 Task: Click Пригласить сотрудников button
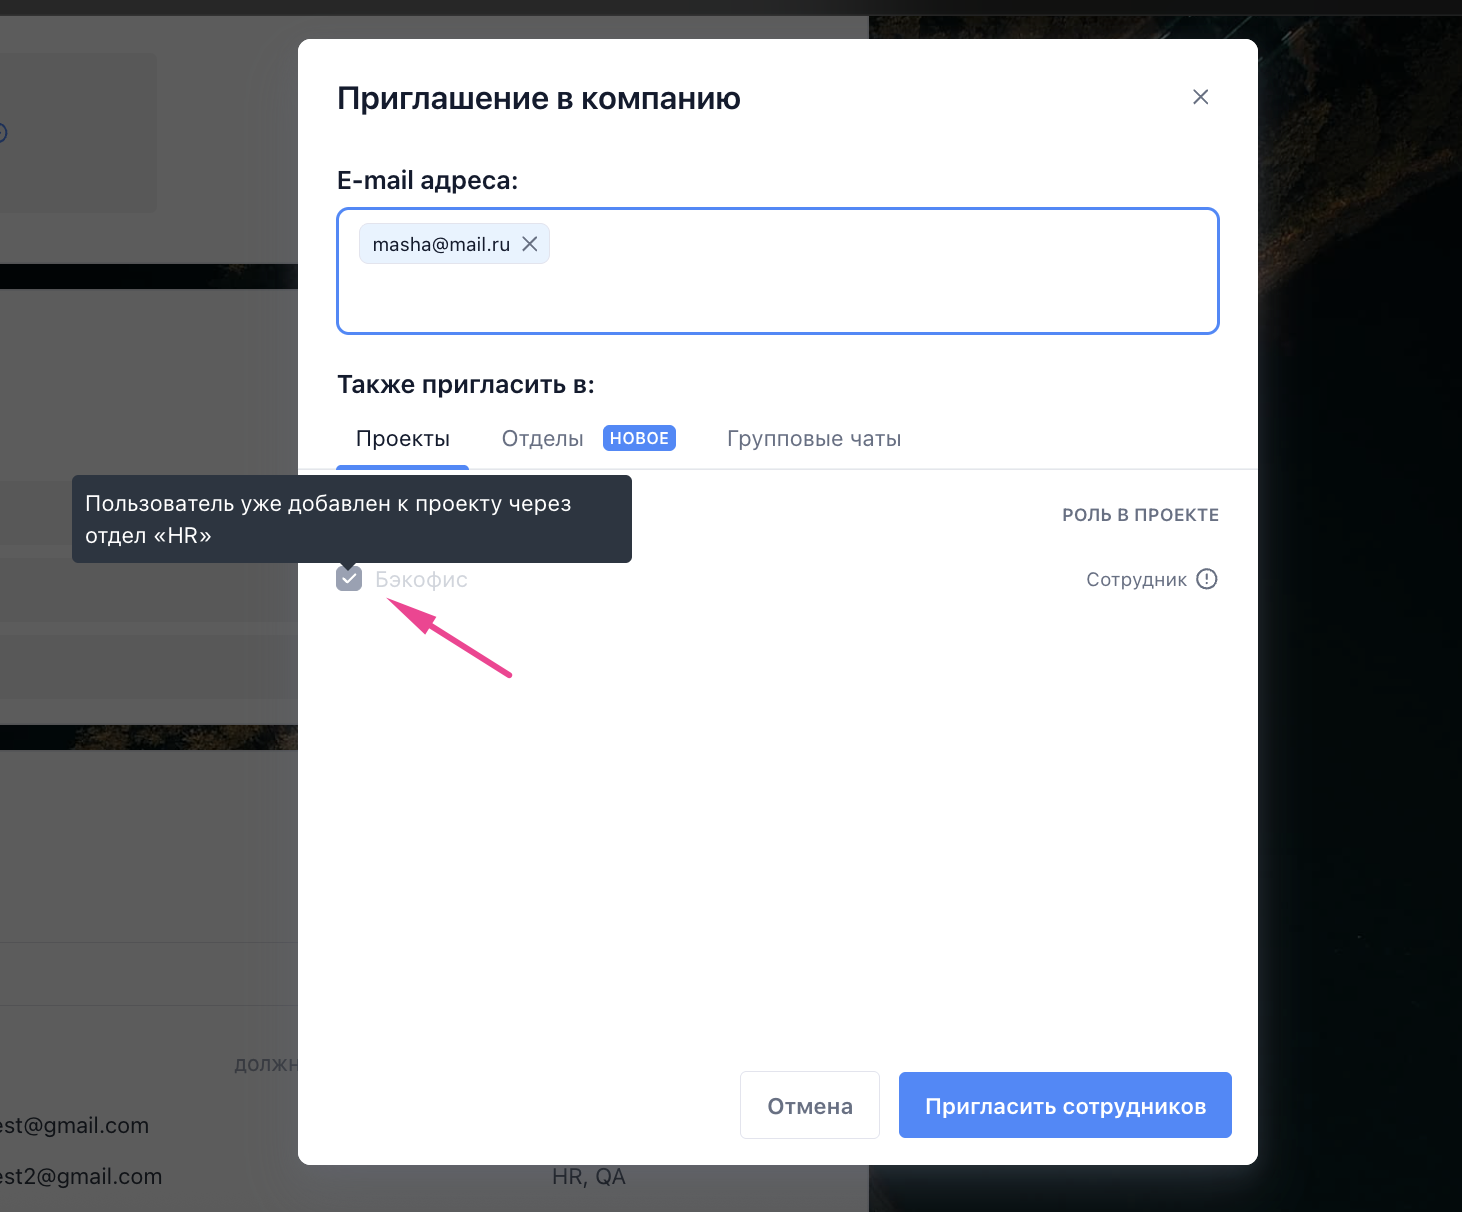tap(1065, 1105)
